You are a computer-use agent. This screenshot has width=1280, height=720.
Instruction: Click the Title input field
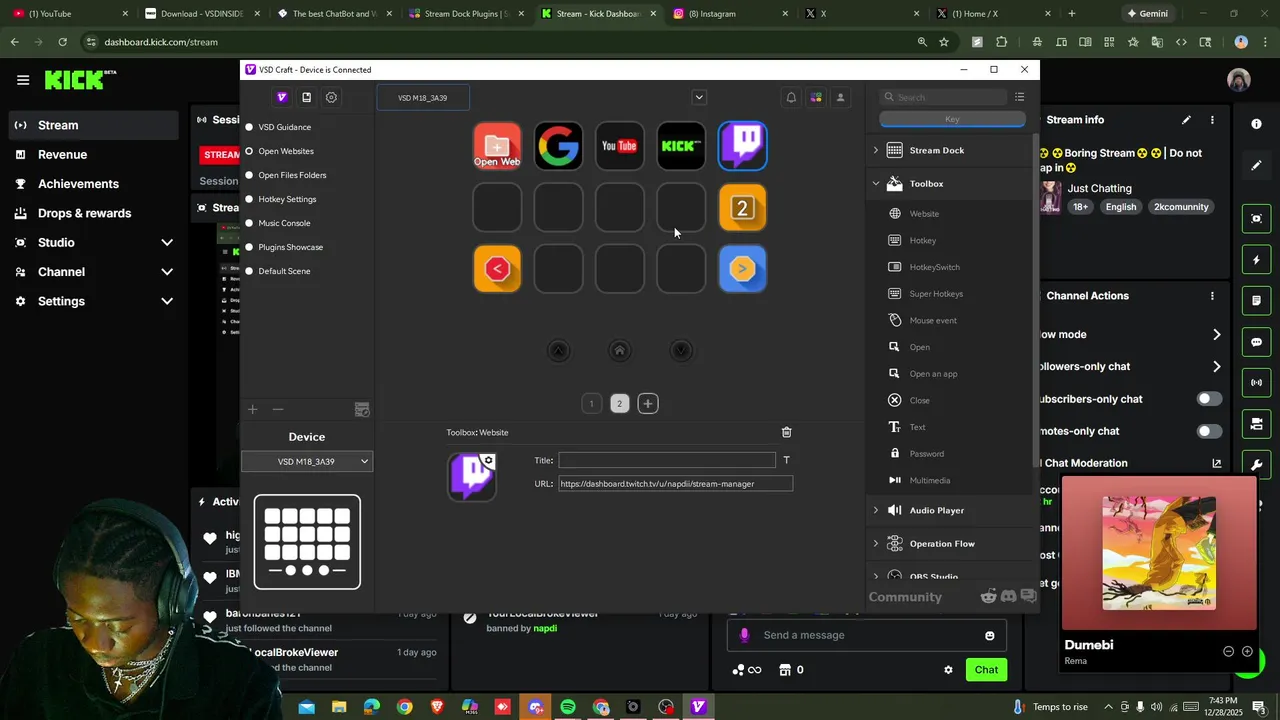click(x=667, y=460)
